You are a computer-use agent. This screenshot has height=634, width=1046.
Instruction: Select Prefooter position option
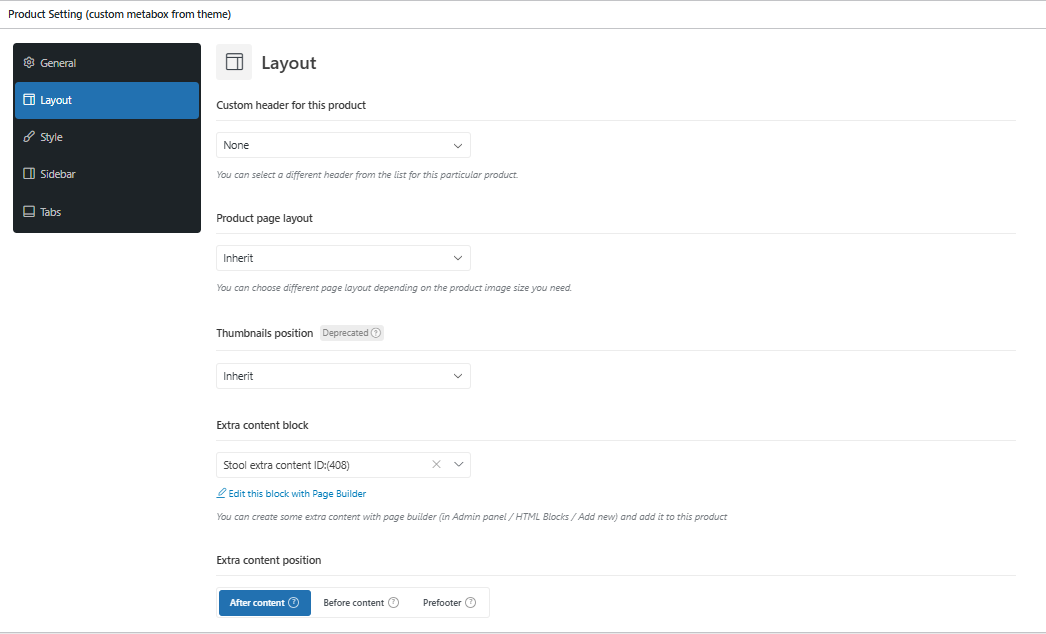click(442, 603)
